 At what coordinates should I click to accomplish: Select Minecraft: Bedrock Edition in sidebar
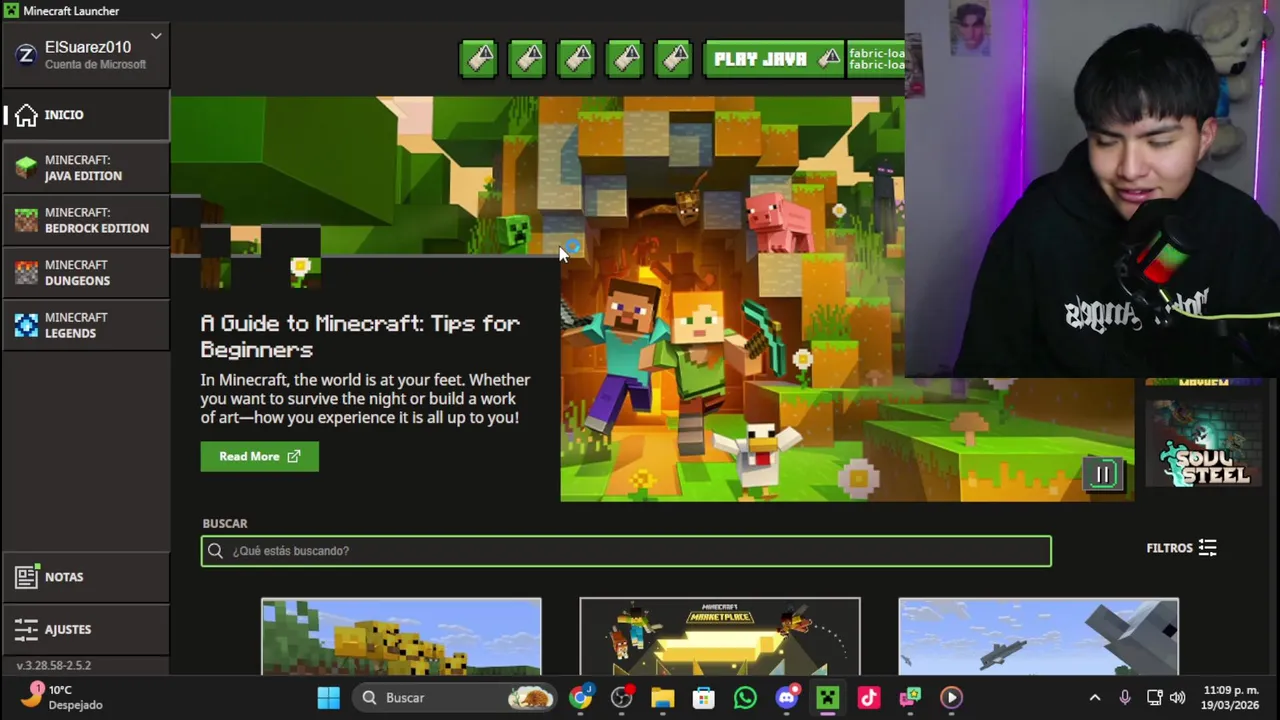click(86, 220)
